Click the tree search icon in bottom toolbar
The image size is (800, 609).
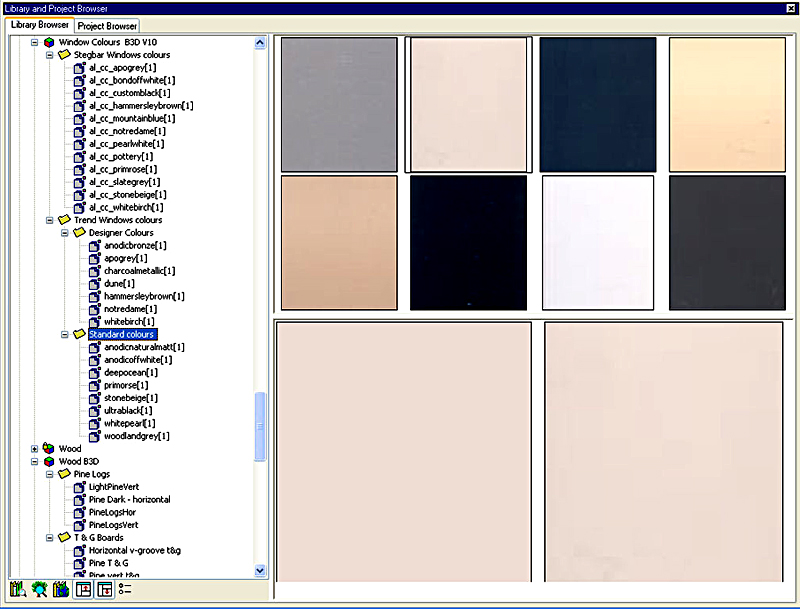[40, 590]
